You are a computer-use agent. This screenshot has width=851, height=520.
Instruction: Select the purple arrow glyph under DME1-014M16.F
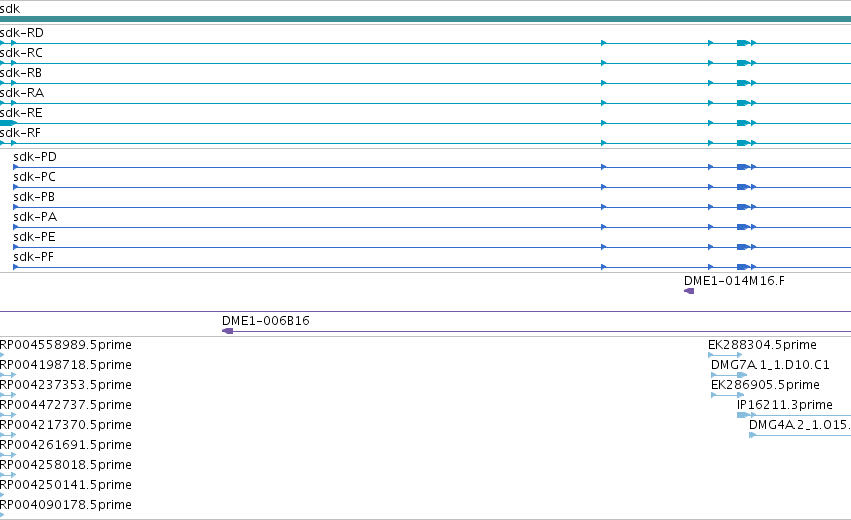689,291
